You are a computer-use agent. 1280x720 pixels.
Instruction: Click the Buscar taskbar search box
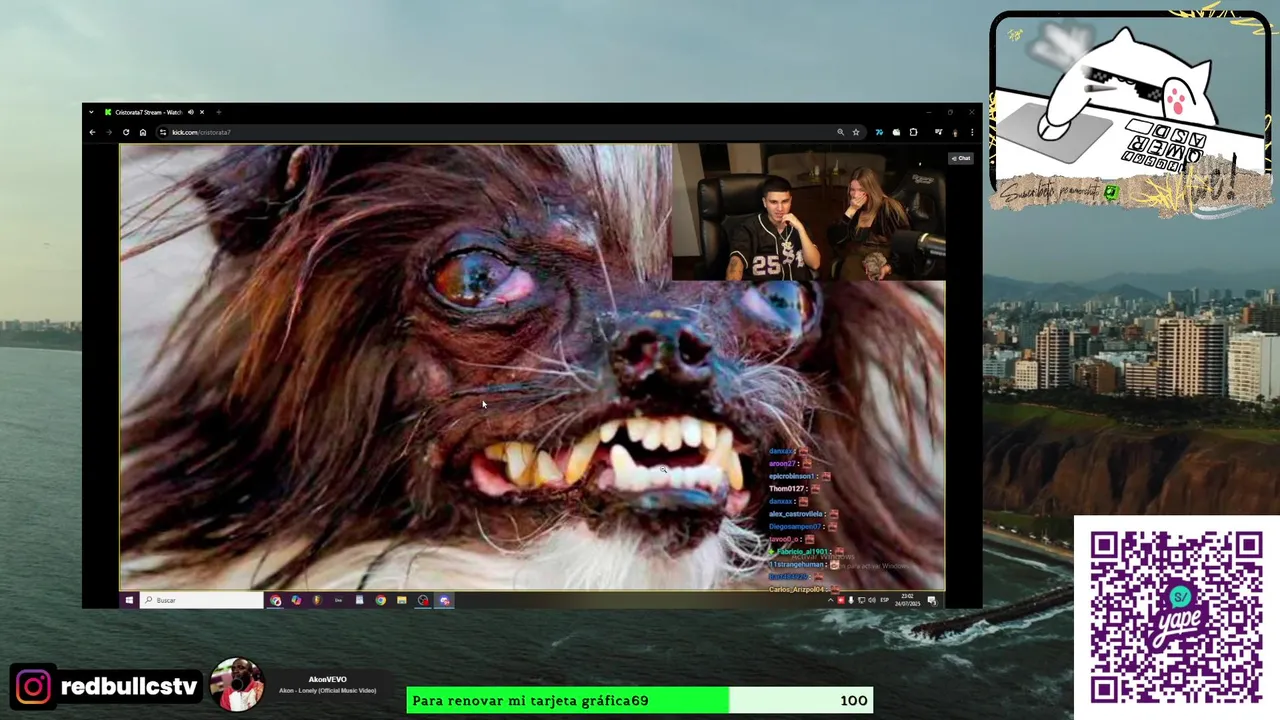pos(202,600)
